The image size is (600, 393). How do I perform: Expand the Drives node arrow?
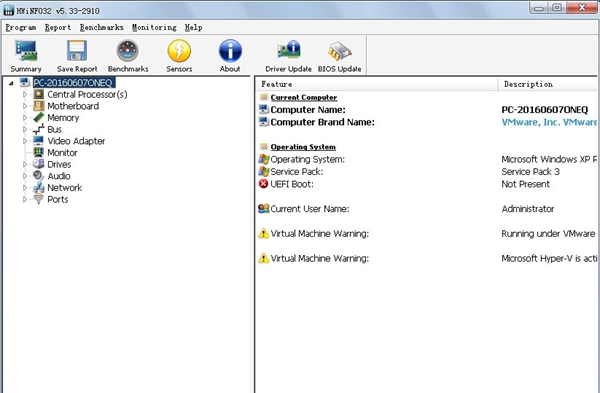pyautogui.click(x=25, y=164)
